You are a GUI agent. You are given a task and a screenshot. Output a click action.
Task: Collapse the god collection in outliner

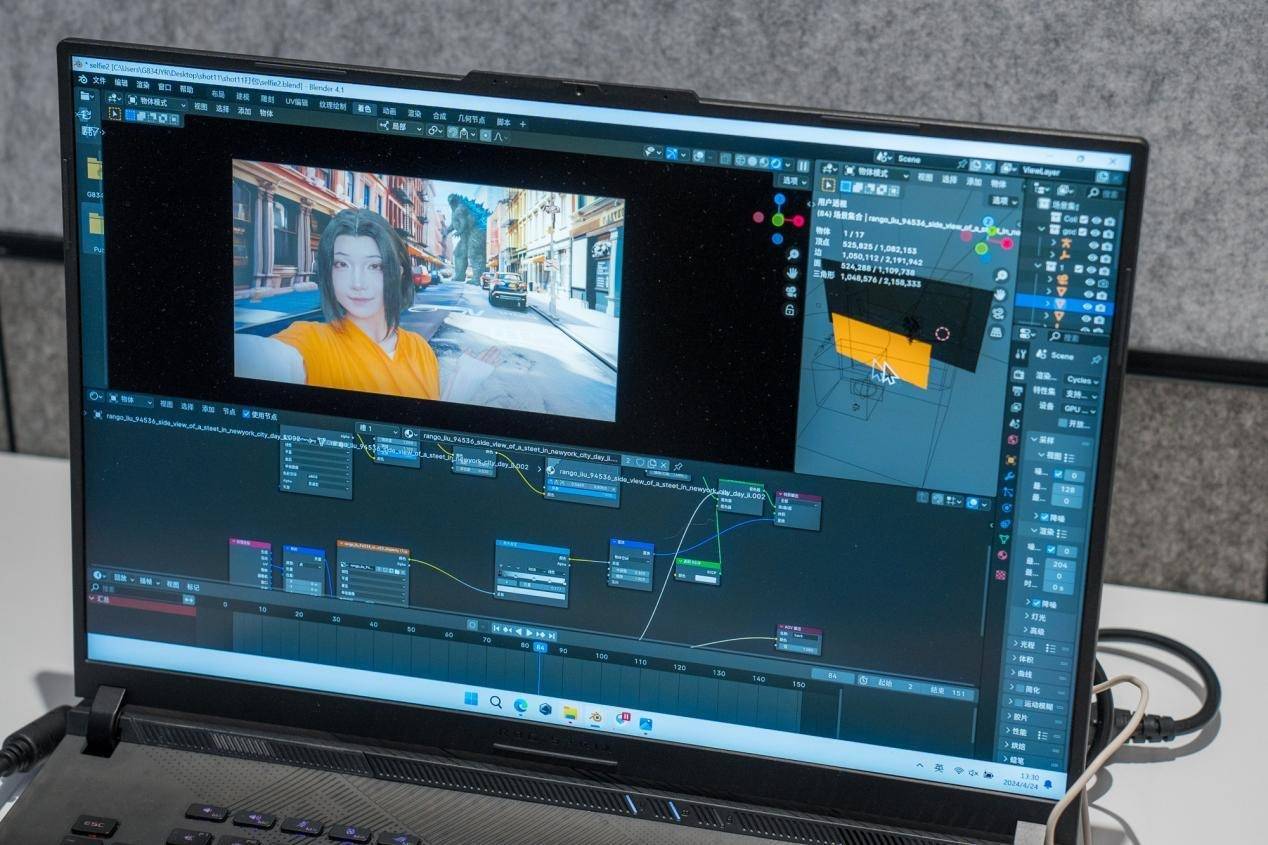pos(1042,228)
